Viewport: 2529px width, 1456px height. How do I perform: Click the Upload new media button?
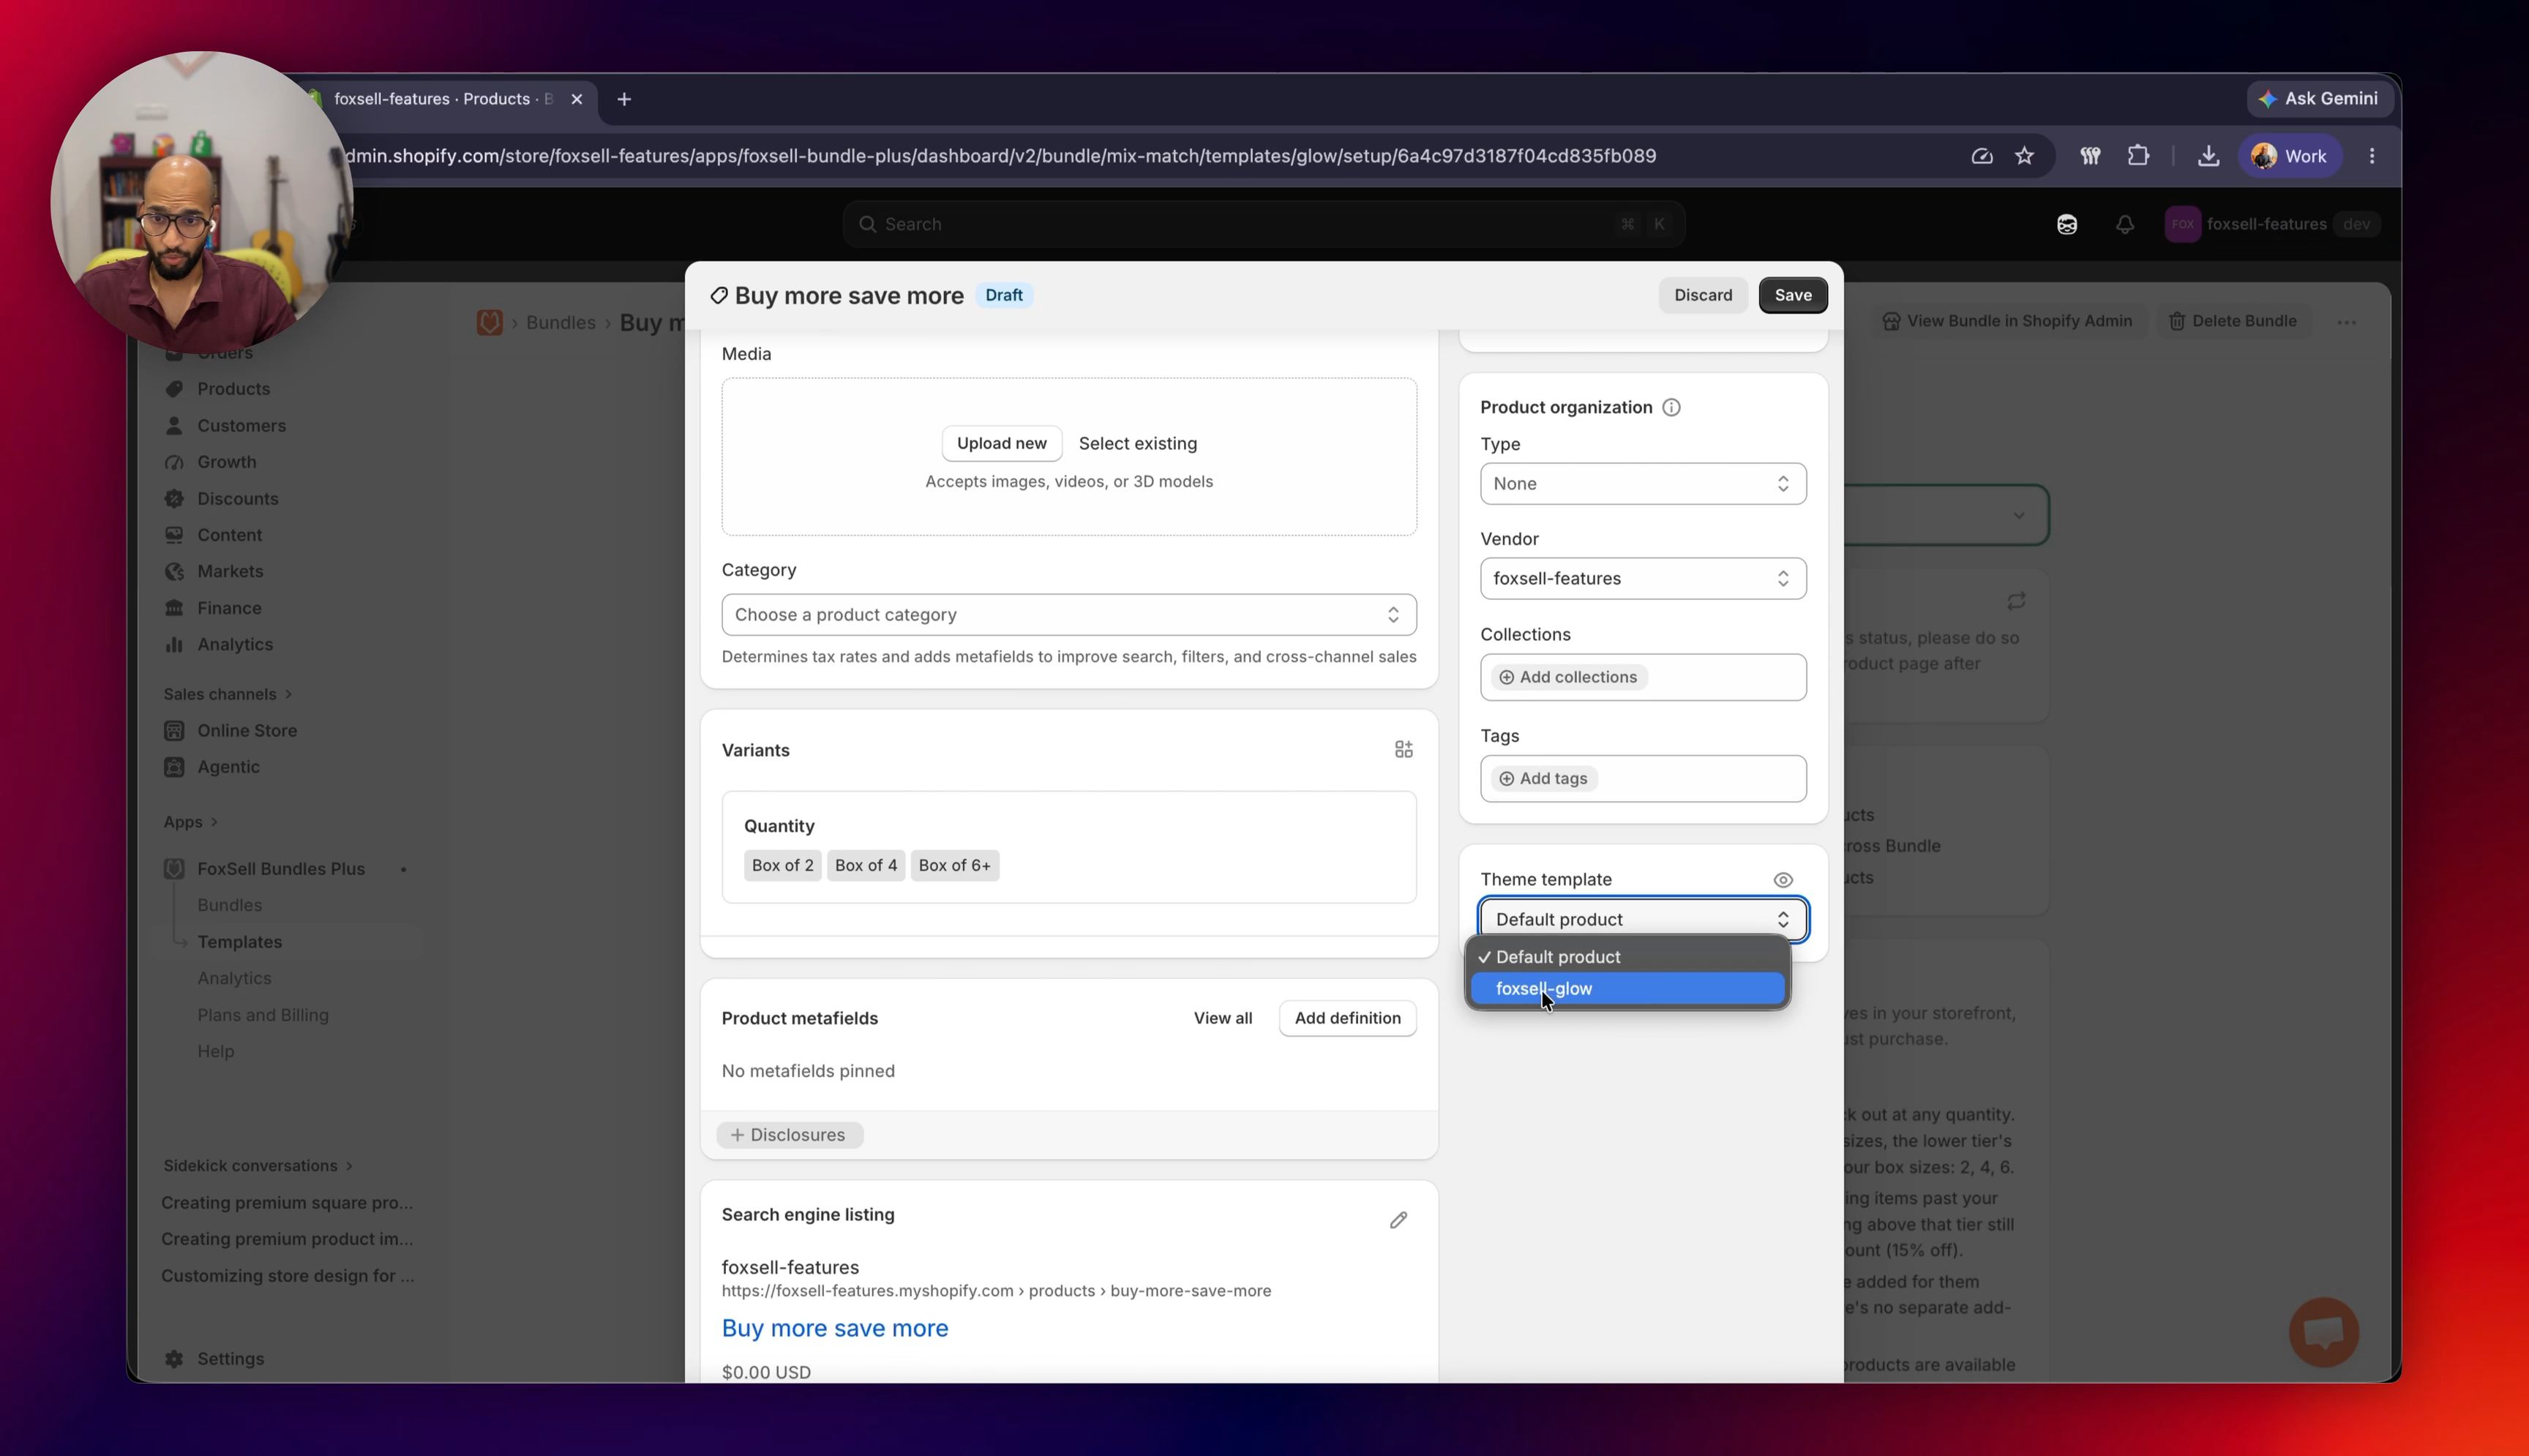1001,443
